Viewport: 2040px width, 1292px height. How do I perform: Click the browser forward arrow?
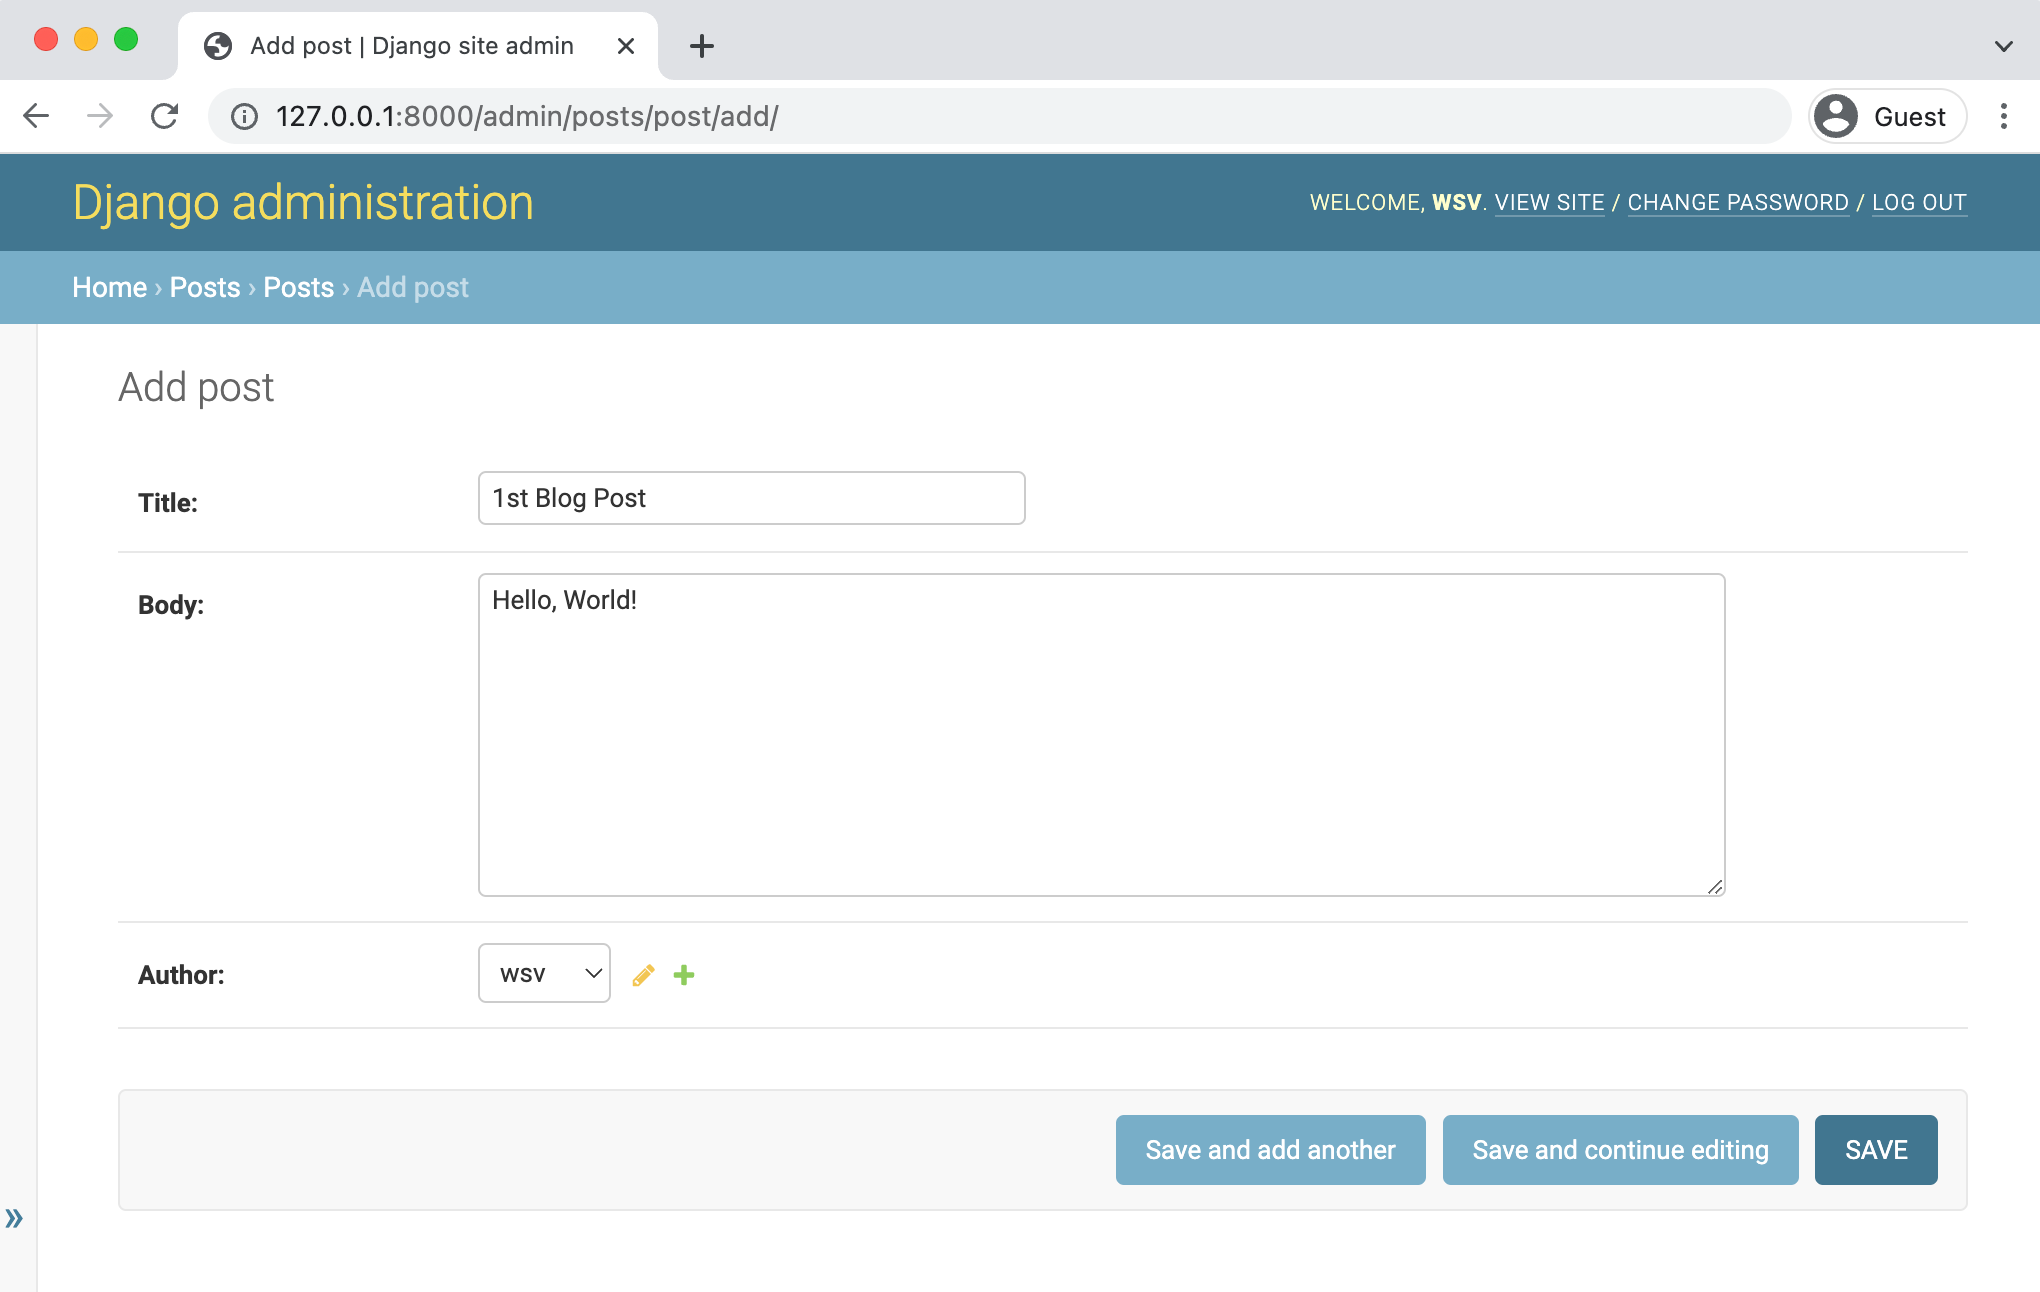pos(100,116)
